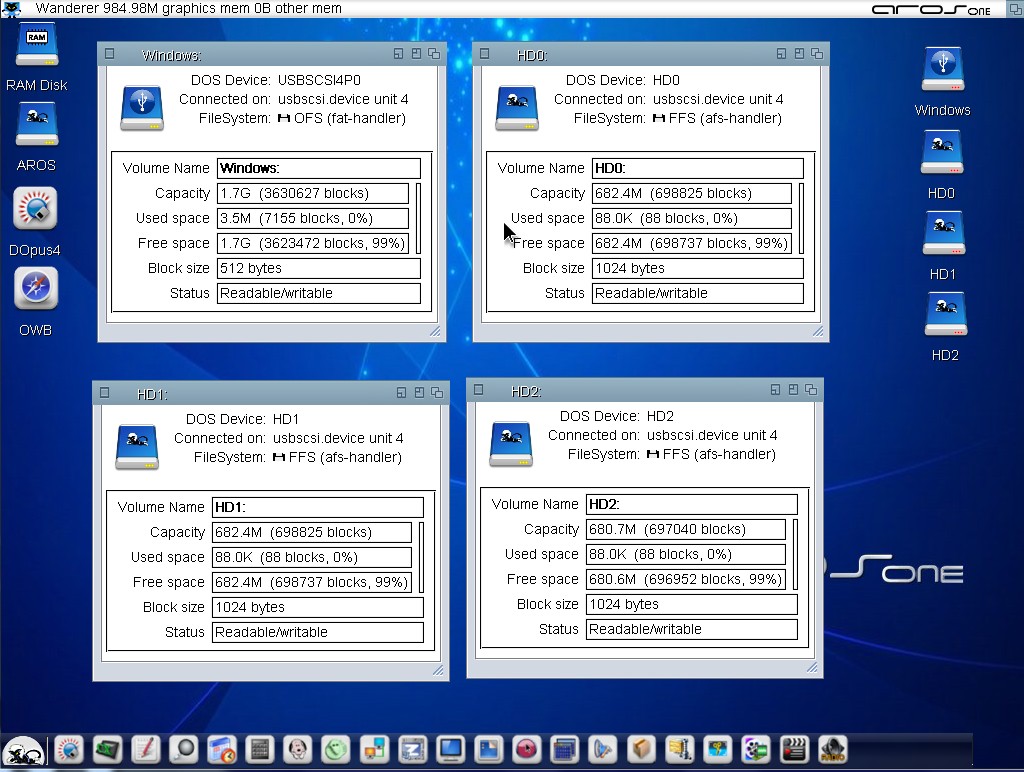Select the HD1 drive desktop icon
This screenshot has width=1024, height=772.
click(x=942, y=235)
